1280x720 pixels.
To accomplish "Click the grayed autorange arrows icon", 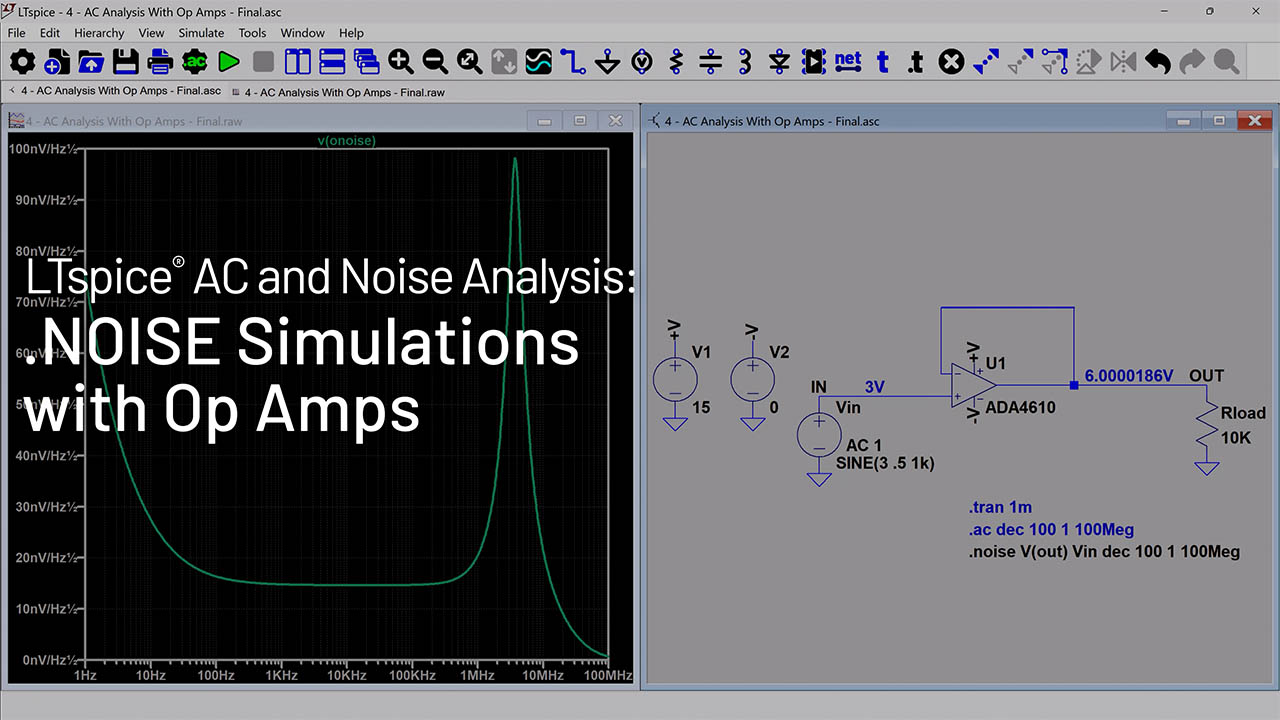I will pyautogui.click(x=504, y=62).
